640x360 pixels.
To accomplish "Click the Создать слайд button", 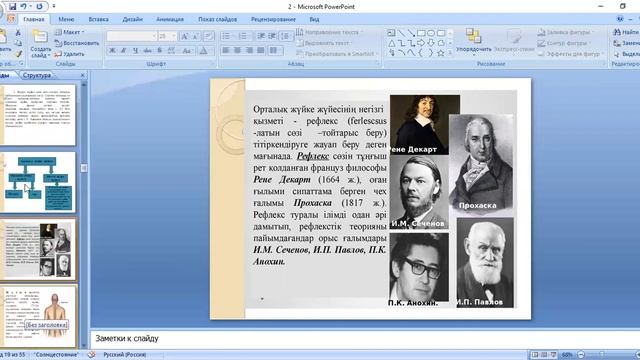I will [x=40, y=44].
